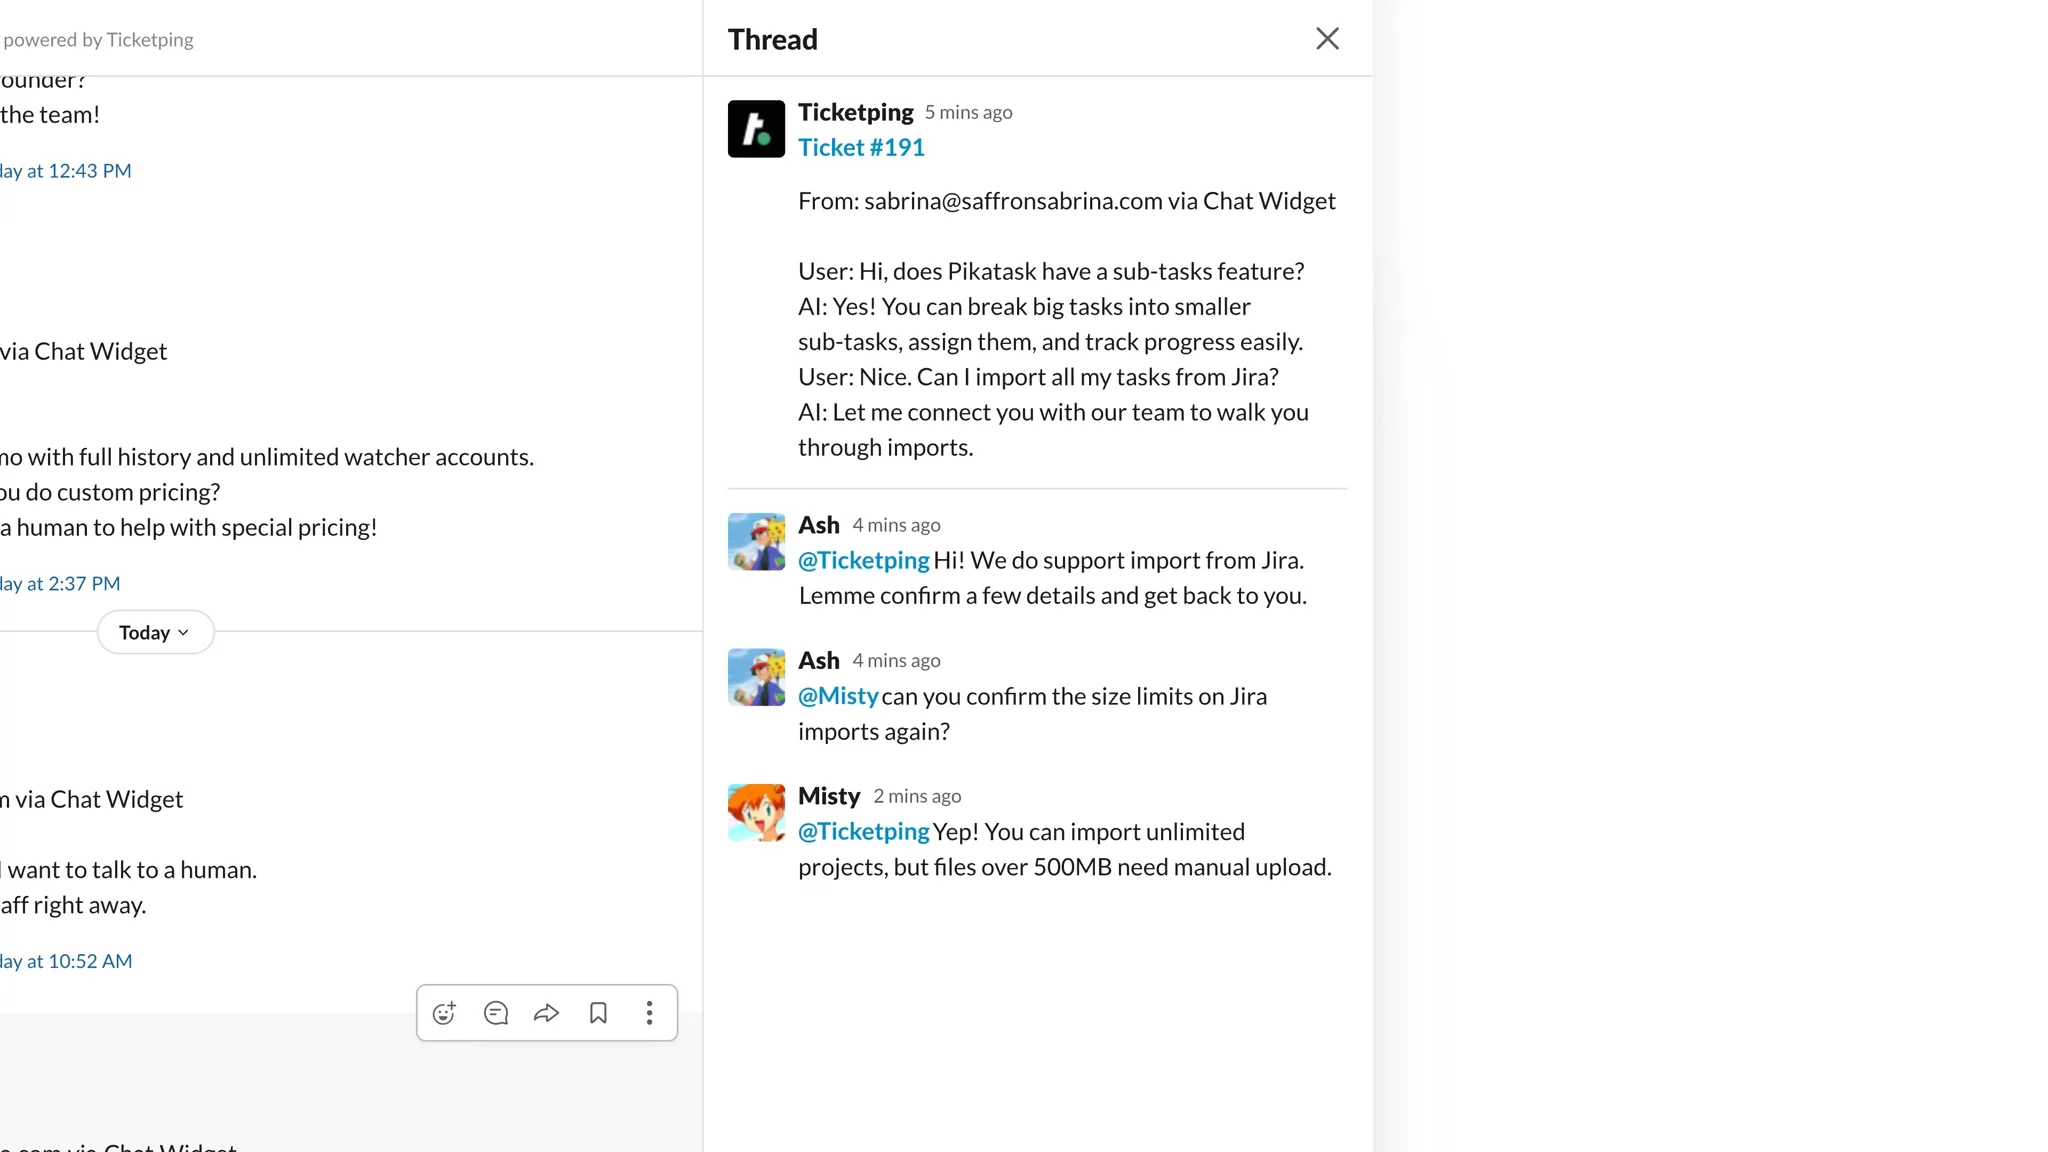Forward the message with the share arrow icon
Screen dimensions: 2048x1152
(x=546, y=1013)
